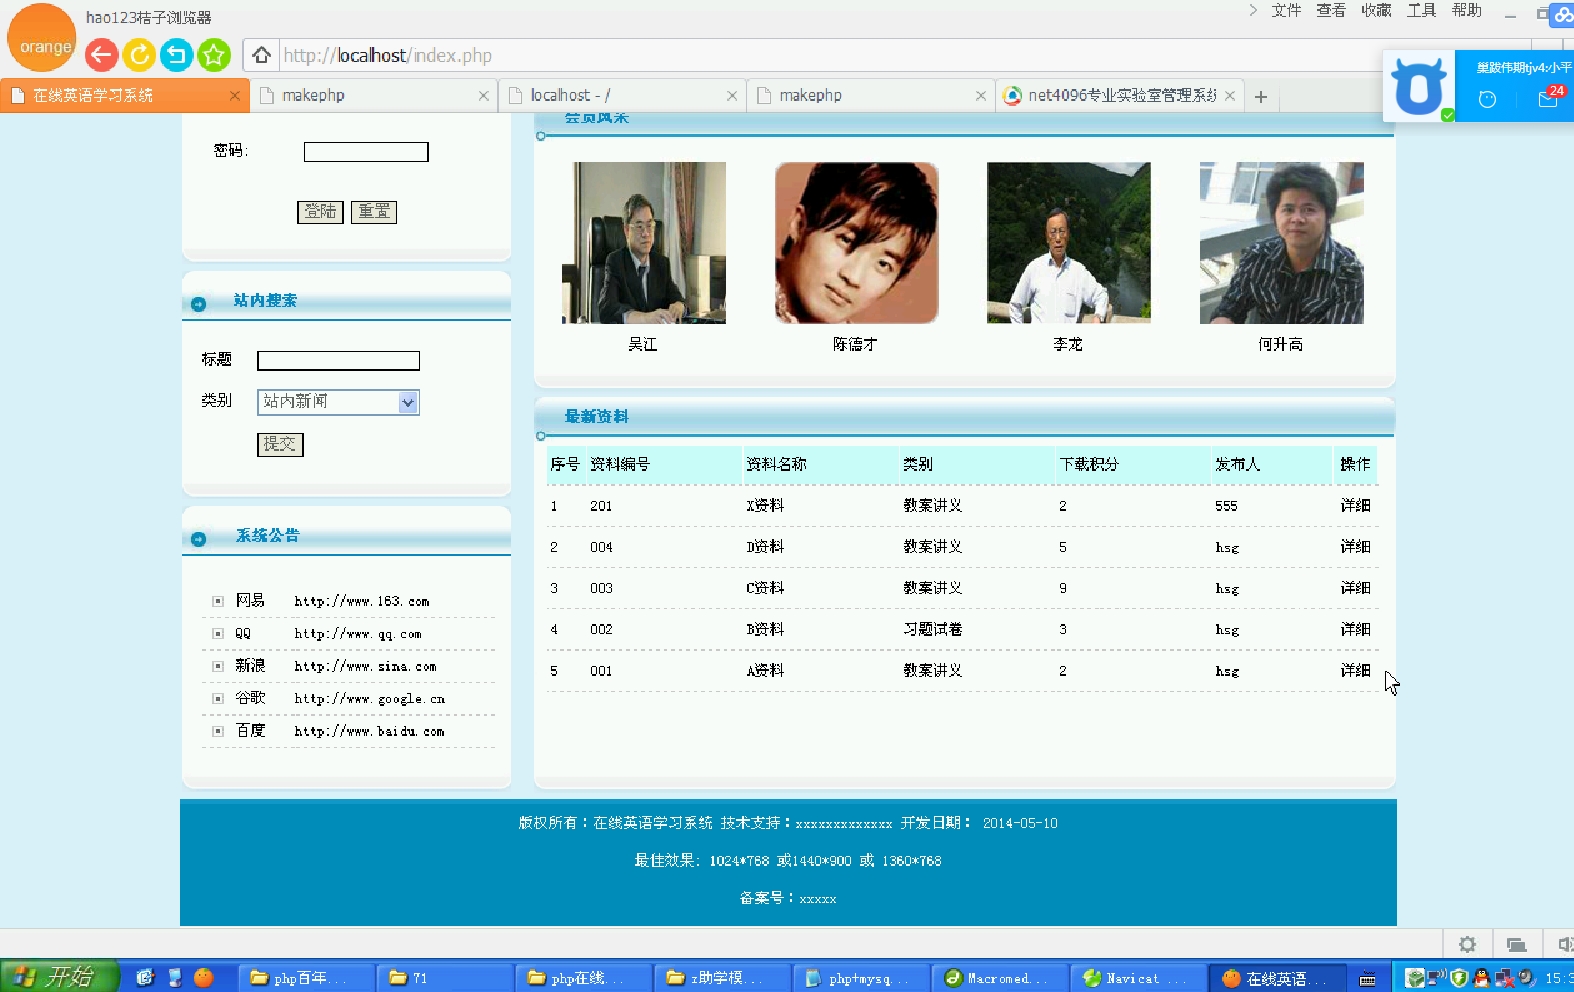Click the keyboard icon on the taskbar

[x=1367, y=978]
